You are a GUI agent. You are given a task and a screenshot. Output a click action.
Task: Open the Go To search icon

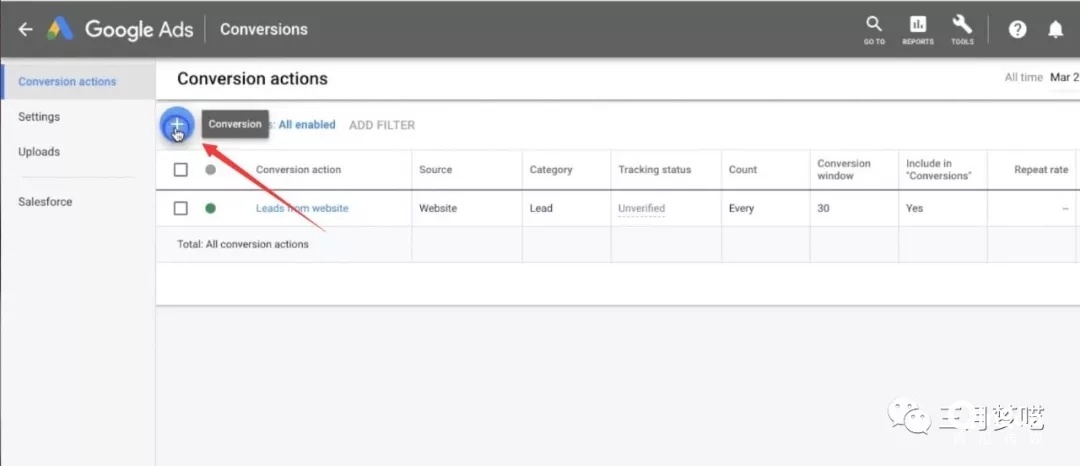[x=874, y=28]
